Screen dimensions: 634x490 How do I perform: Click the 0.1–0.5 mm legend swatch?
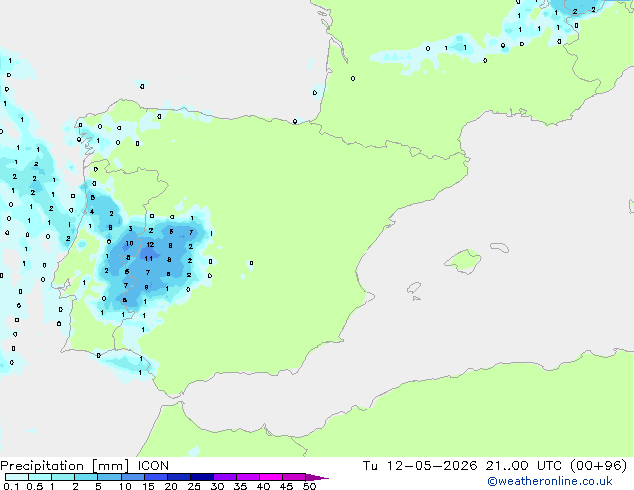point(17,477)
